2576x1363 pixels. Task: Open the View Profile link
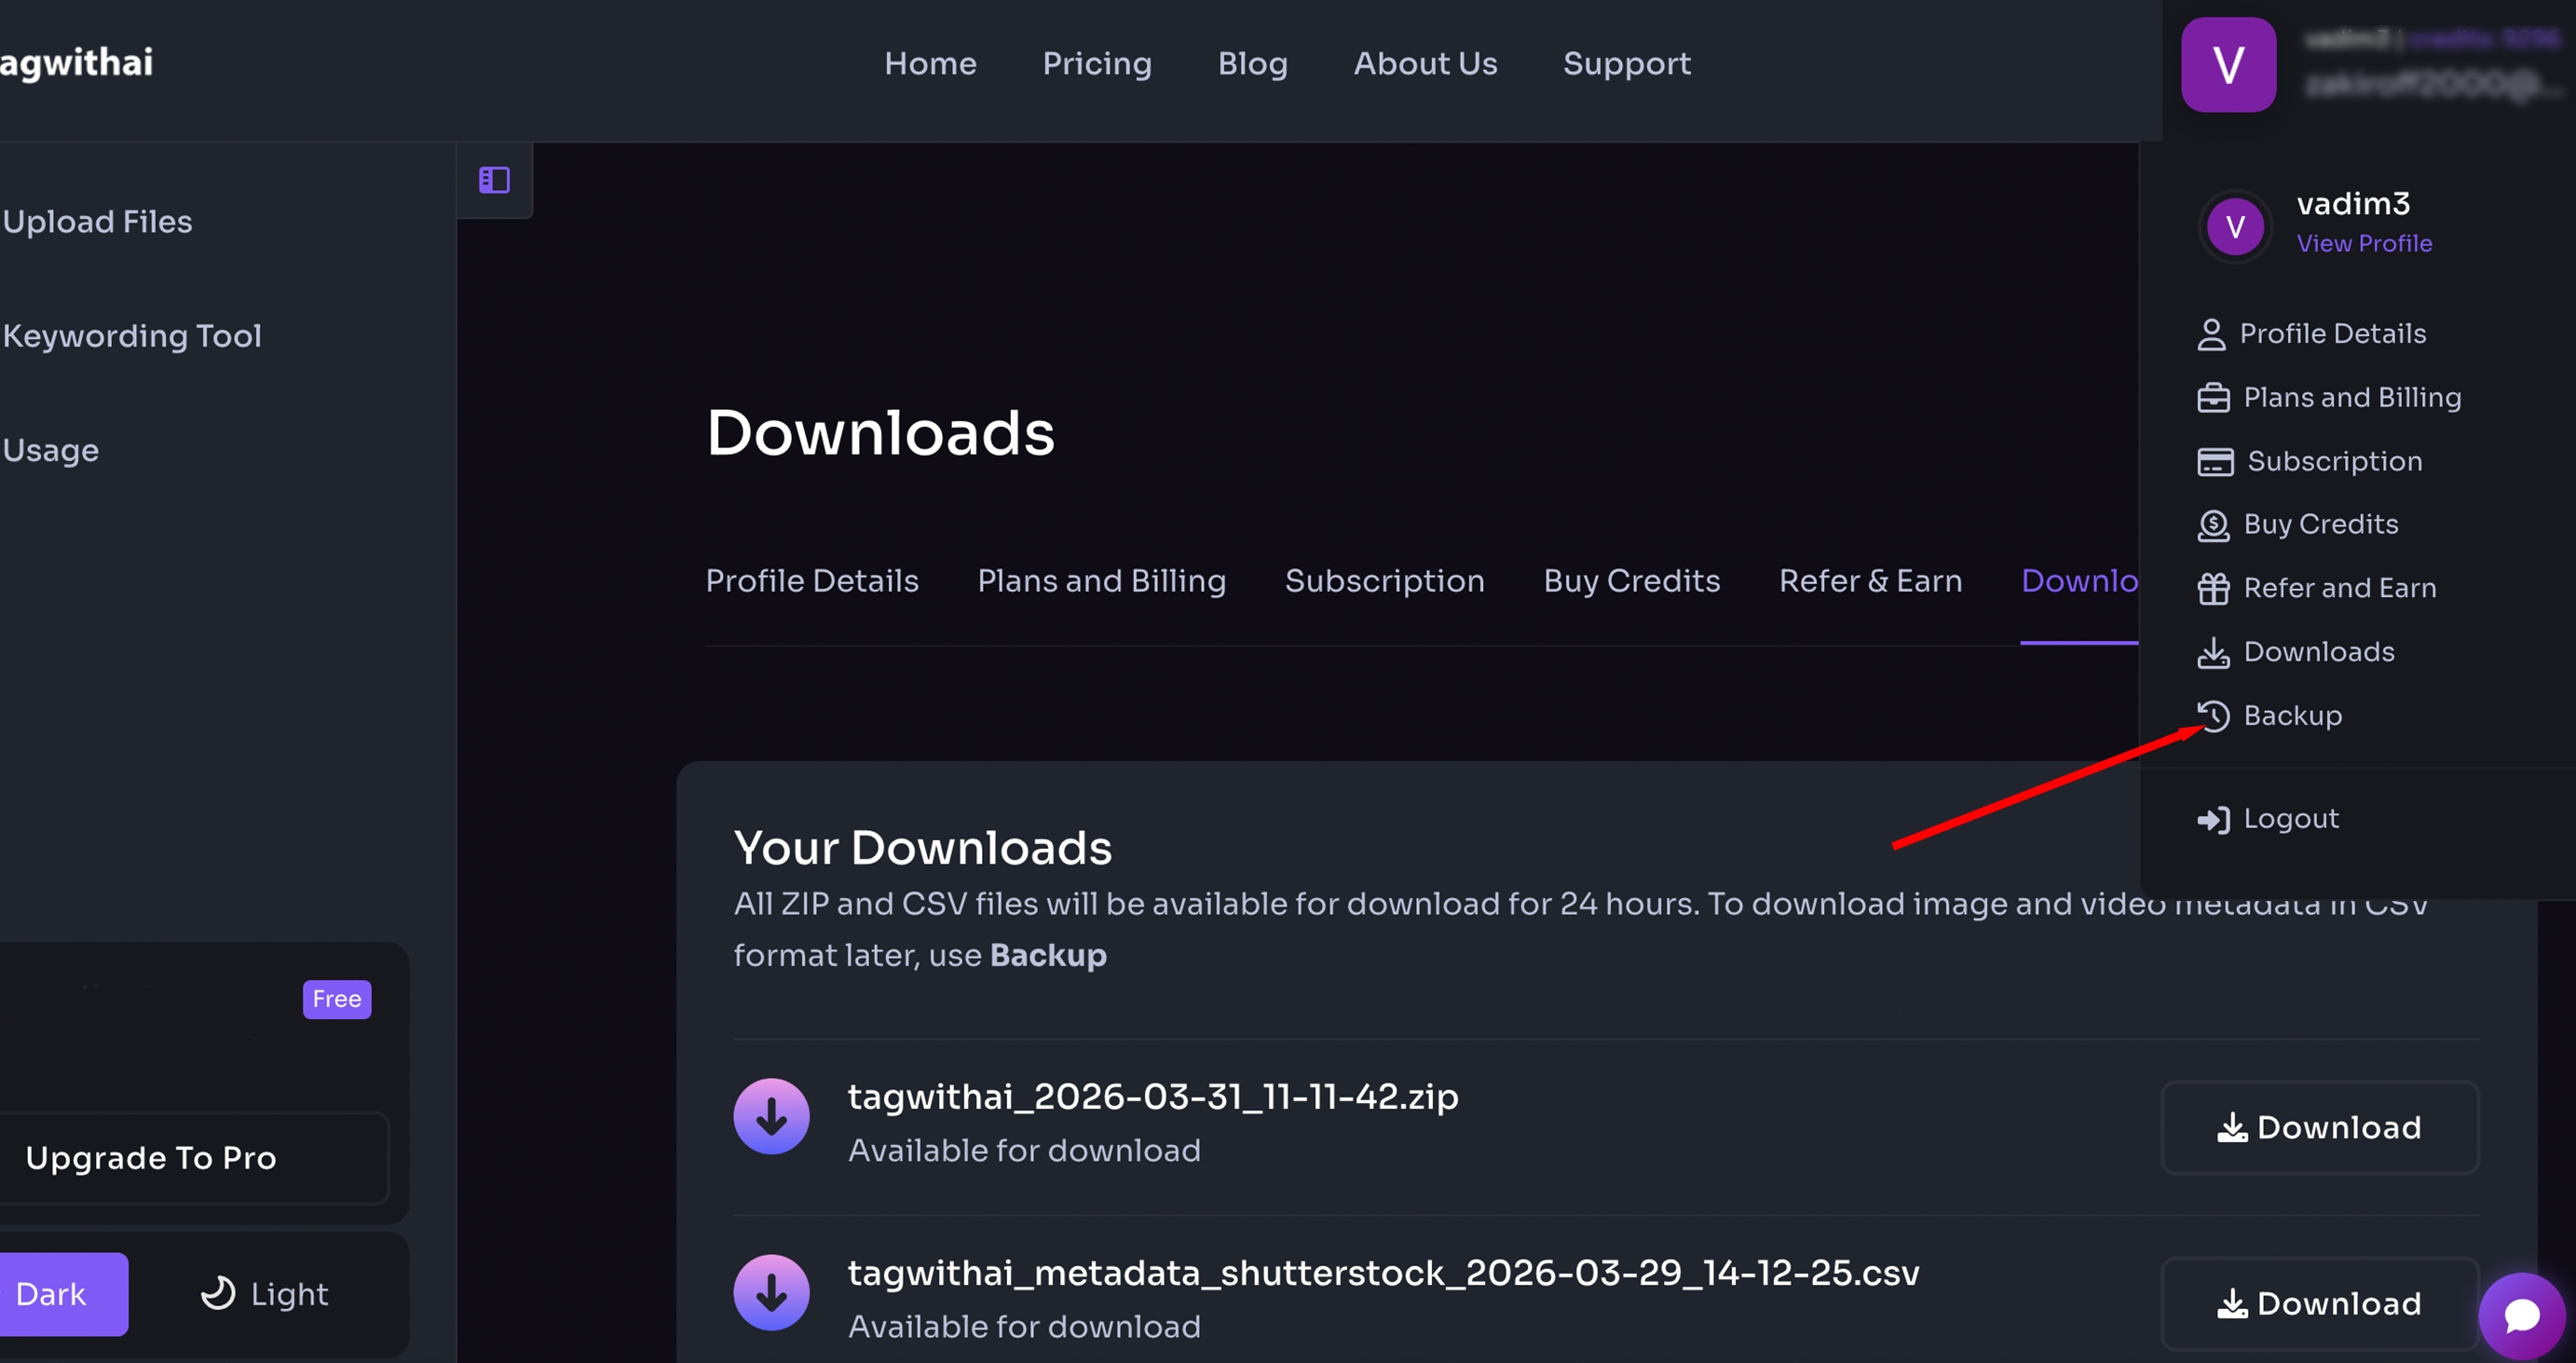pyautogui.click(x=2365, y=243)
